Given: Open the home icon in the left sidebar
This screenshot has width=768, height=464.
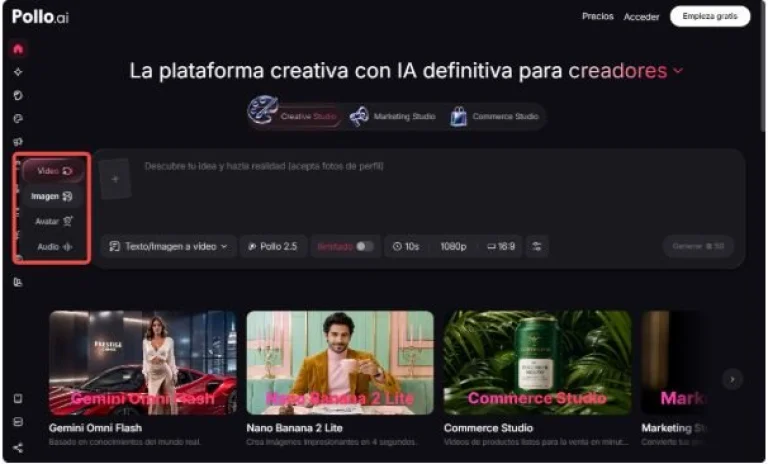Looking at the screenshot, I should click(18, 49).
